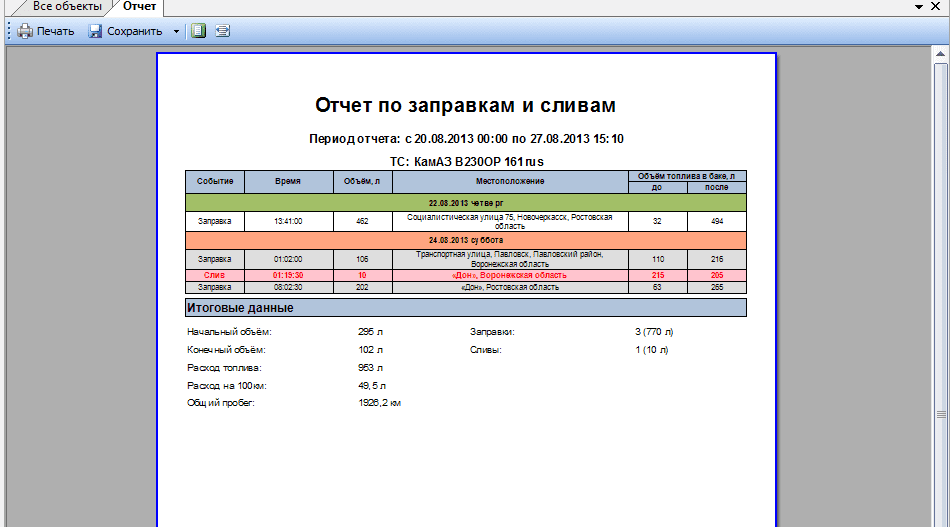Image resolution: width=950 pixels, height=527 pixels.
Task: Open the tab list dropdown arrow at top right
Action: (919, 7)
